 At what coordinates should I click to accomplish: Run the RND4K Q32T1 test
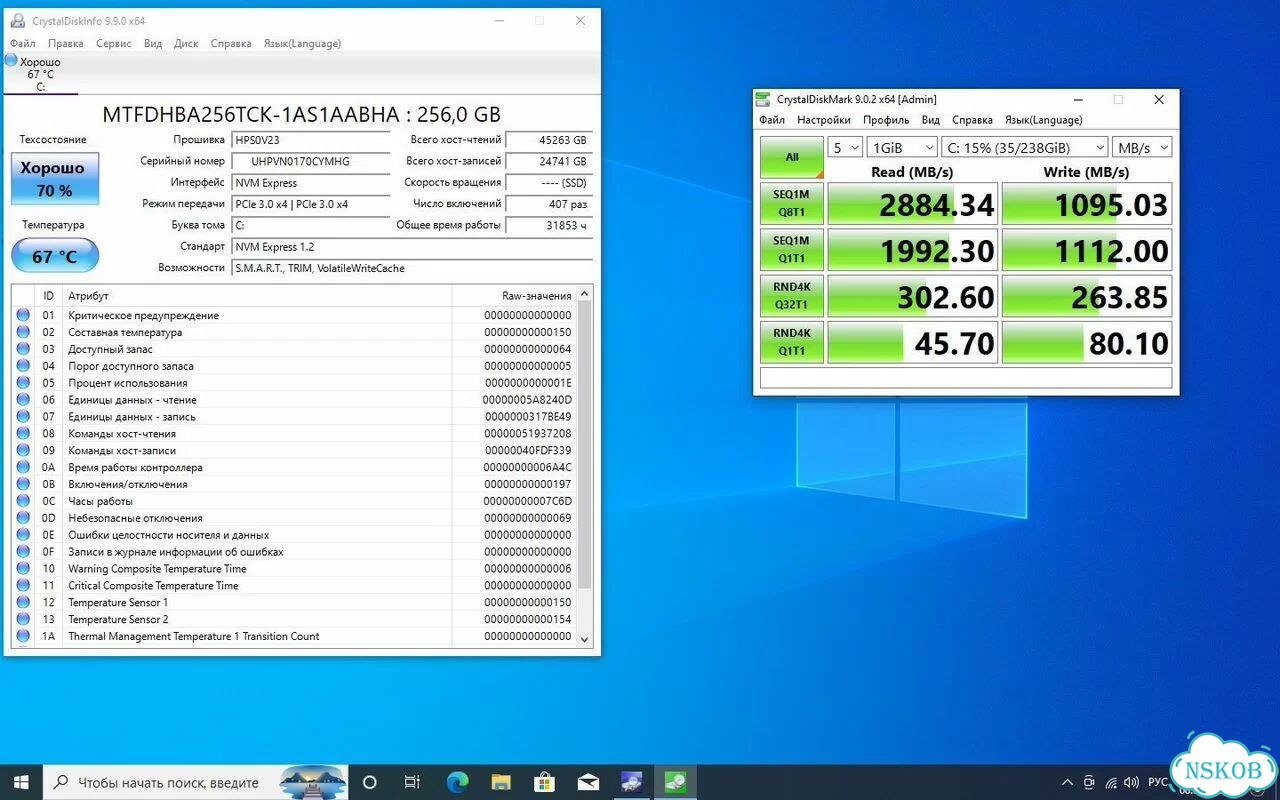point(792,296)
